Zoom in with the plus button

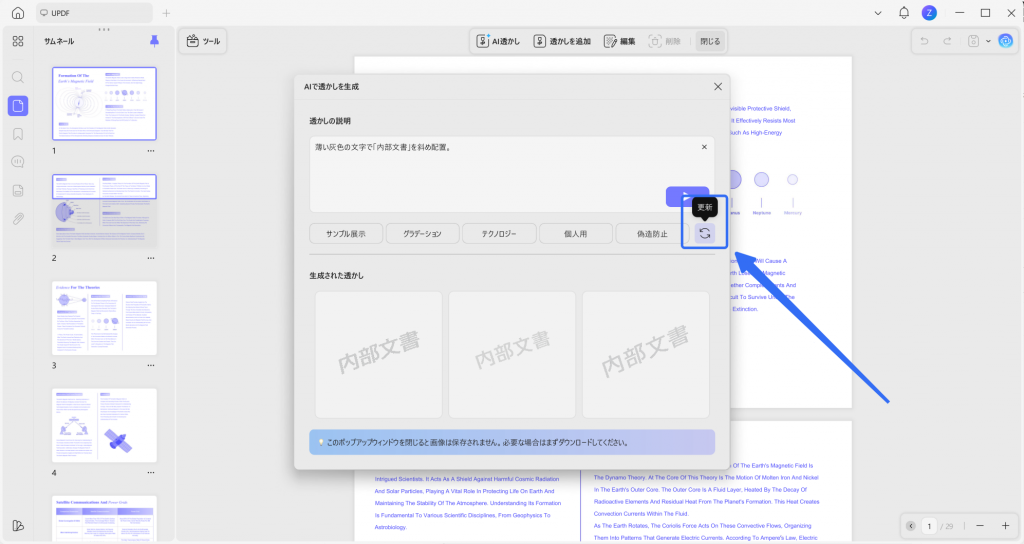[x=1006, y=526]
